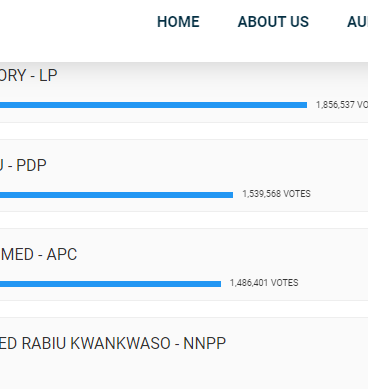Click the right end of PDP bar
Screen dimensions: 368x389
coord(231,195)
